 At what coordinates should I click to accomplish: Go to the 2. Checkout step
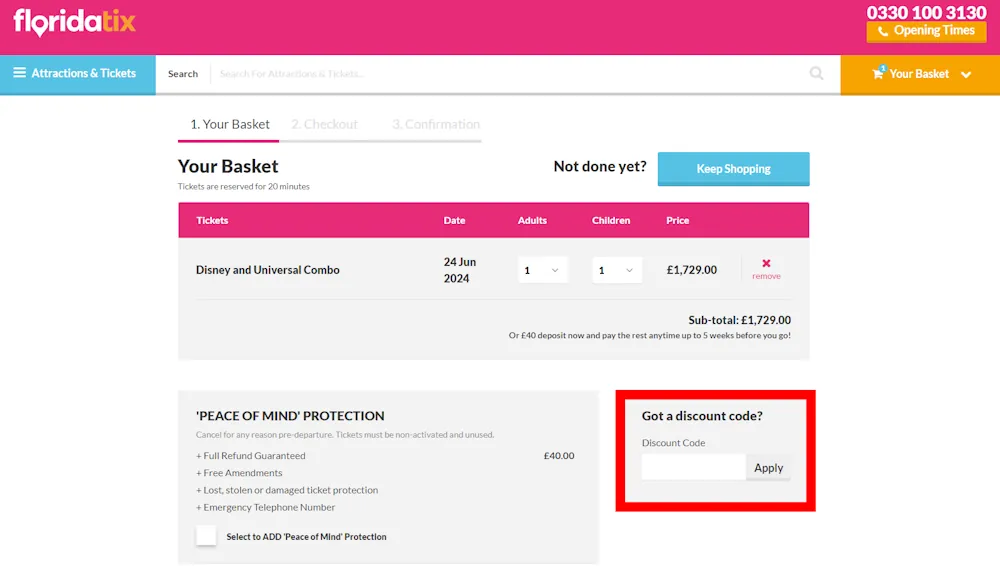click(x=324, y=124)
